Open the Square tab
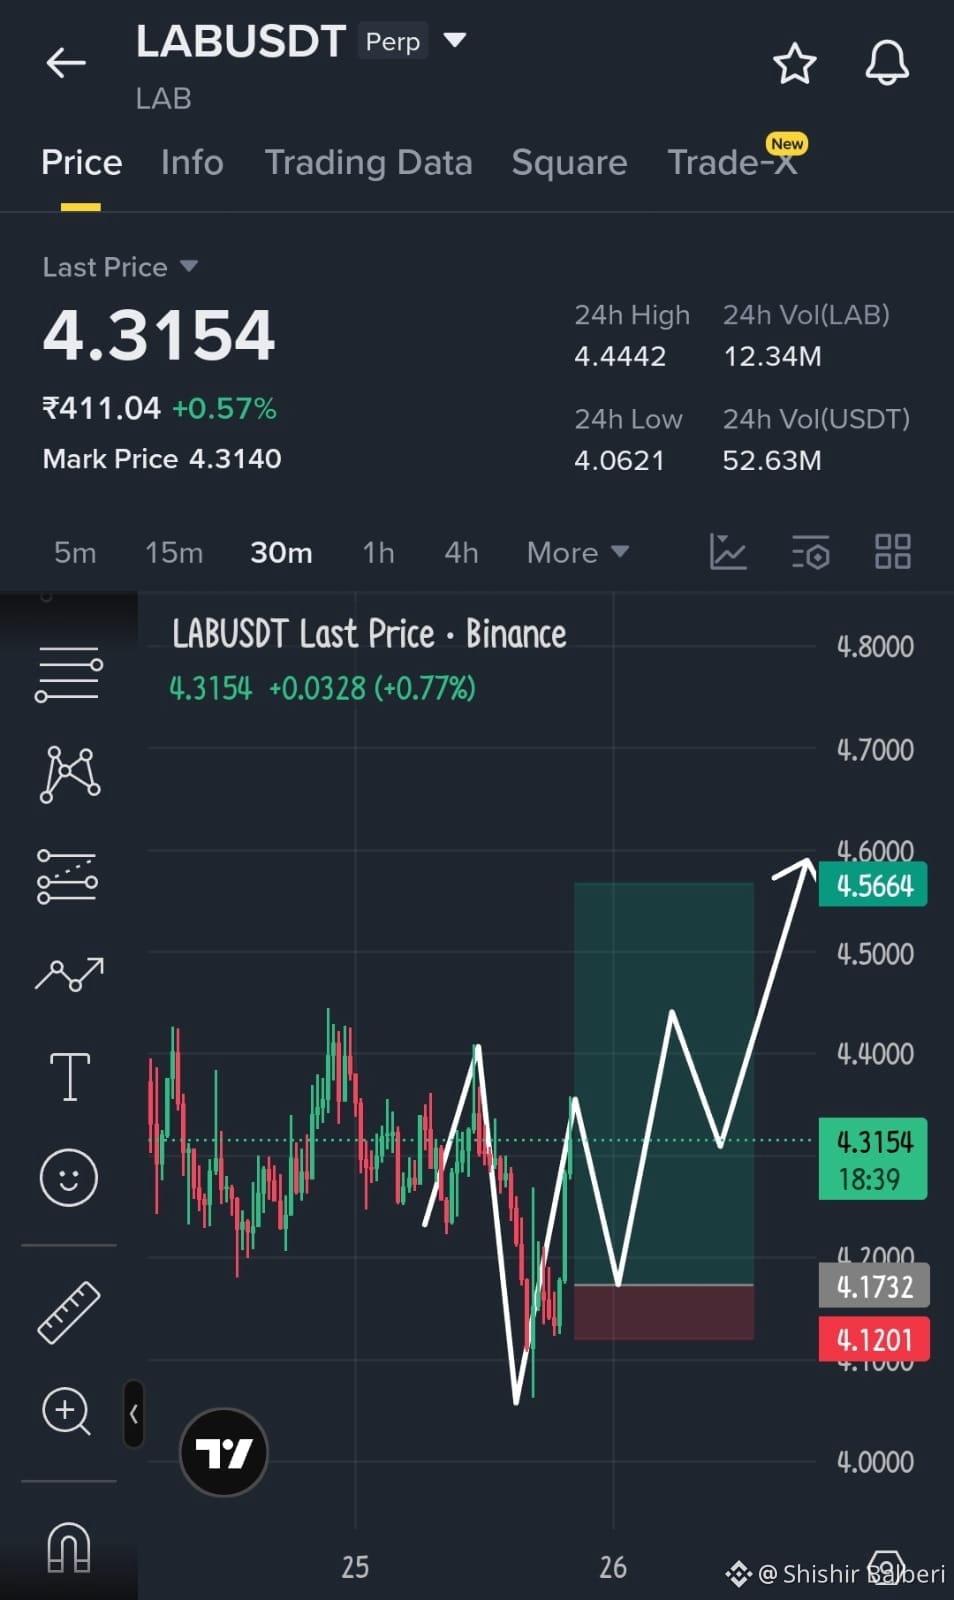The image size is (954, 1600). pyautogui.click(x=569, y=163)
